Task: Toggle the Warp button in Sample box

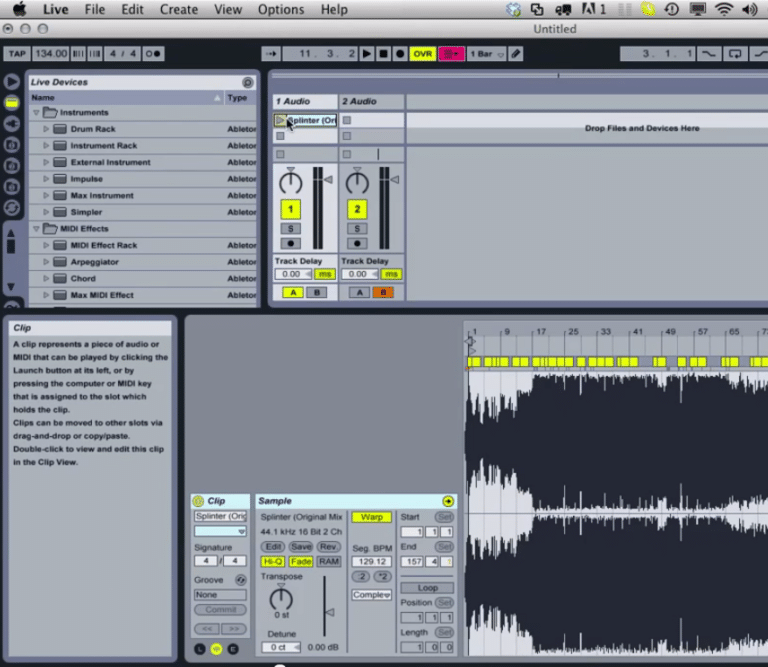Action: coord(372,517)
